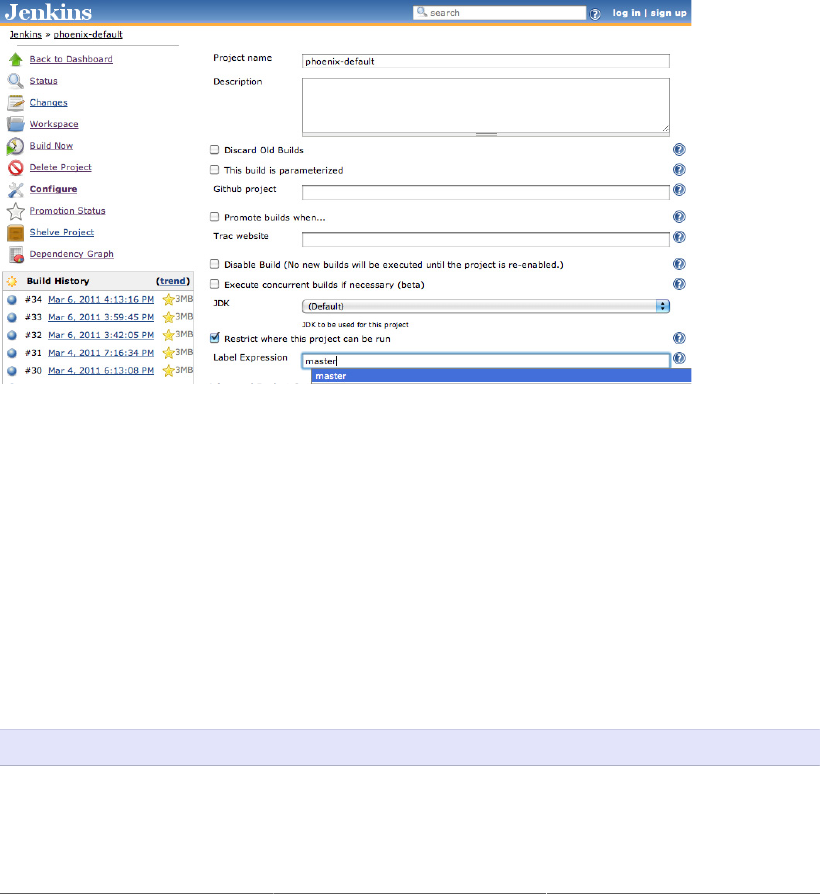Select the Configure sidebar link
The image size is (820, 894).
(x=53, y=189)
